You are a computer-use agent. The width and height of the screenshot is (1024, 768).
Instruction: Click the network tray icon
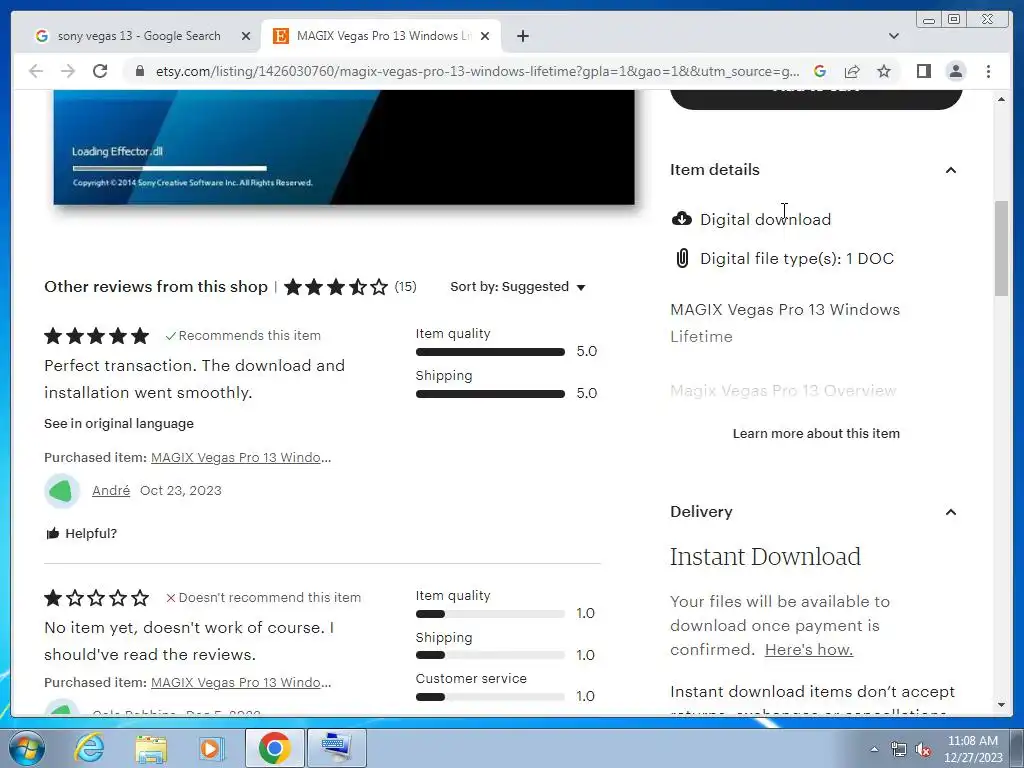[899, 749]
